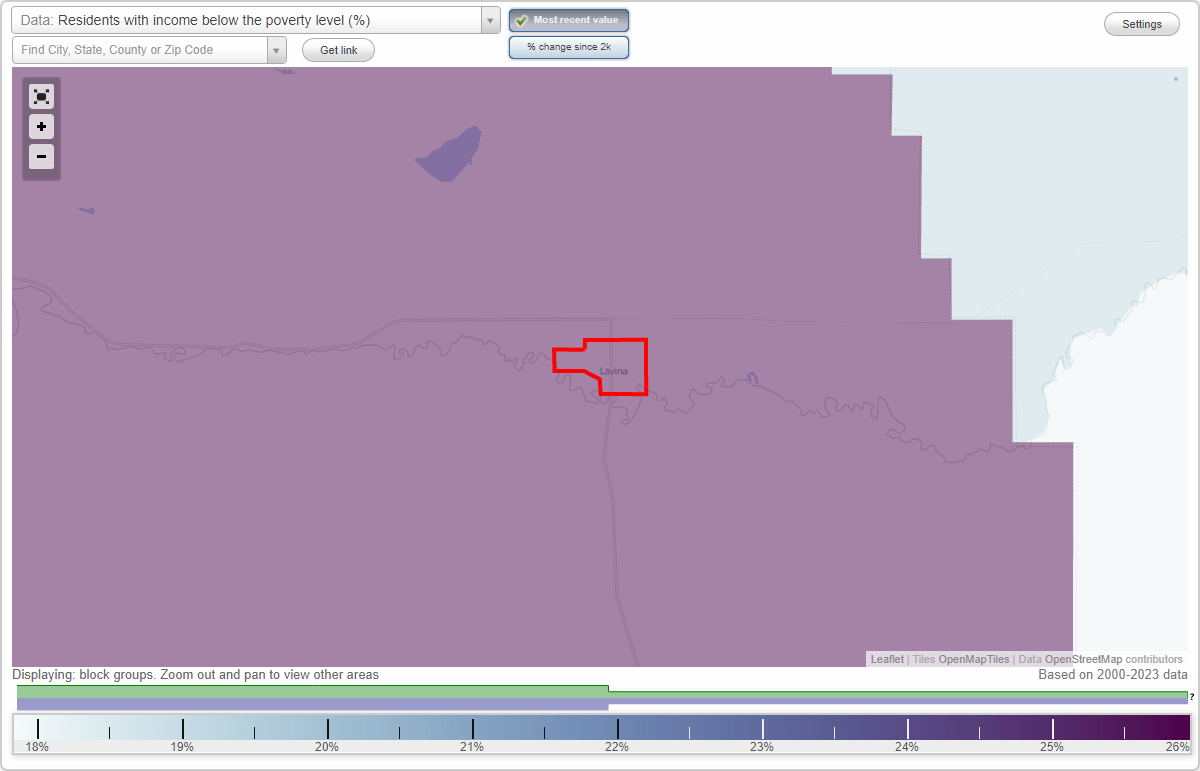1200x771 pixels.
Task: Toggle fullscreen map view icon
Action: pyautogui.click(x=41, y=97)
